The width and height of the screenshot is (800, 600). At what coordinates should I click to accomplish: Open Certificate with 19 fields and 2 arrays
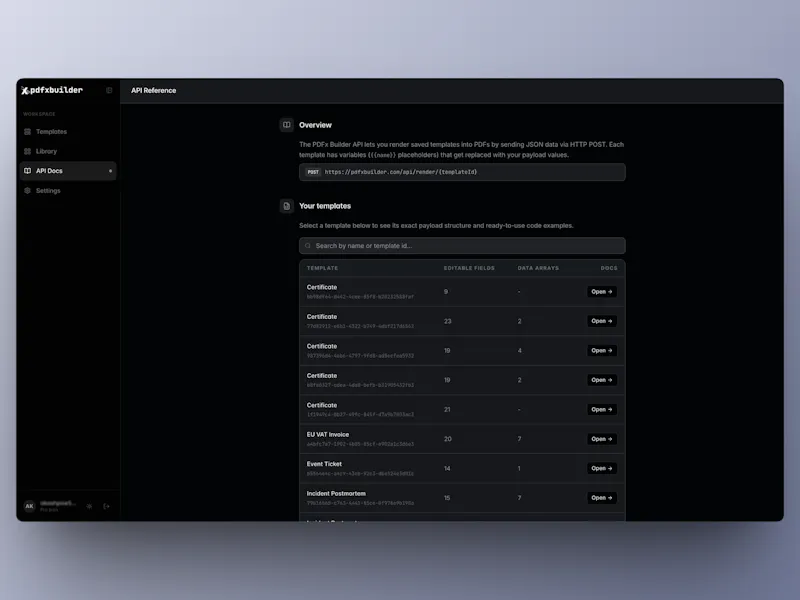[x=602, y=380]
